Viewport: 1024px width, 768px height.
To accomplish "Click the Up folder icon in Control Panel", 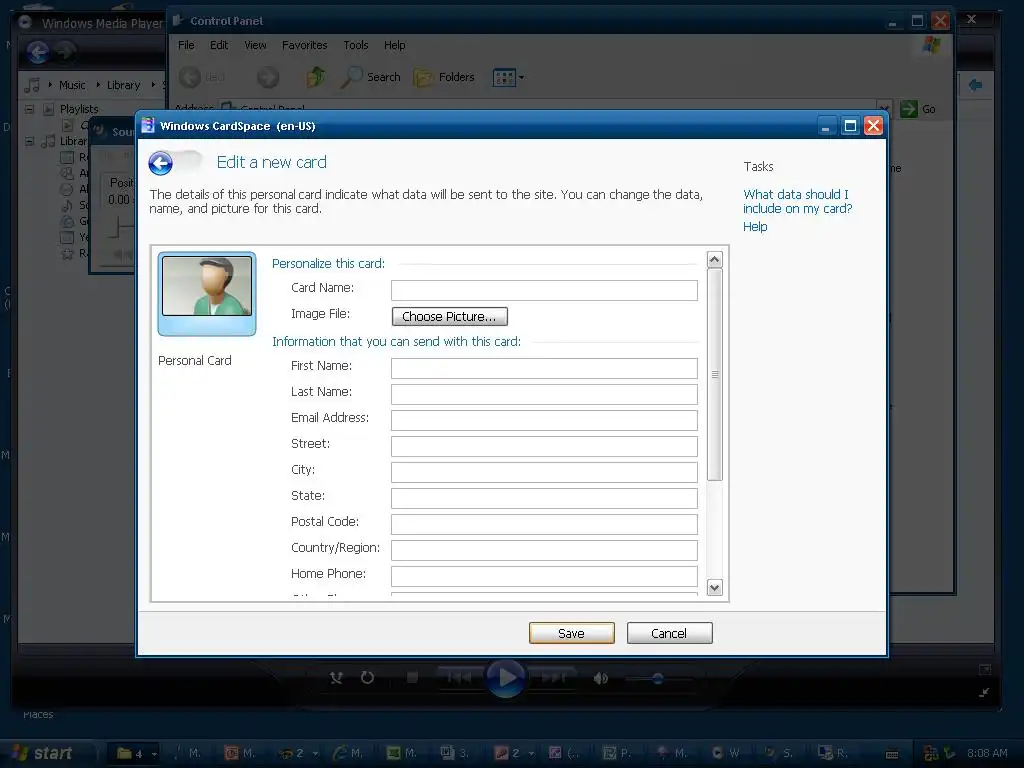I will click(316, 77).
